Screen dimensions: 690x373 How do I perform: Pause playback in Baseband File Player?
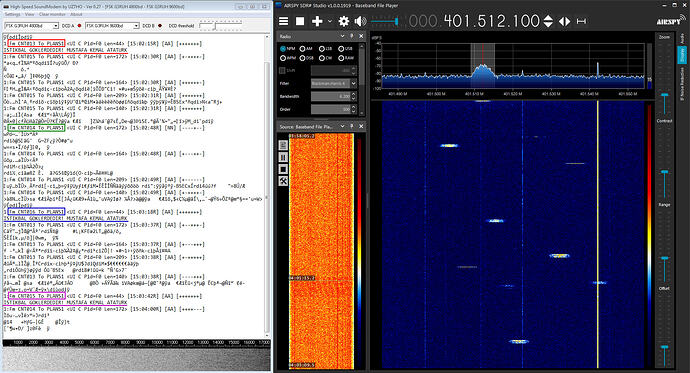click(283, 157)
